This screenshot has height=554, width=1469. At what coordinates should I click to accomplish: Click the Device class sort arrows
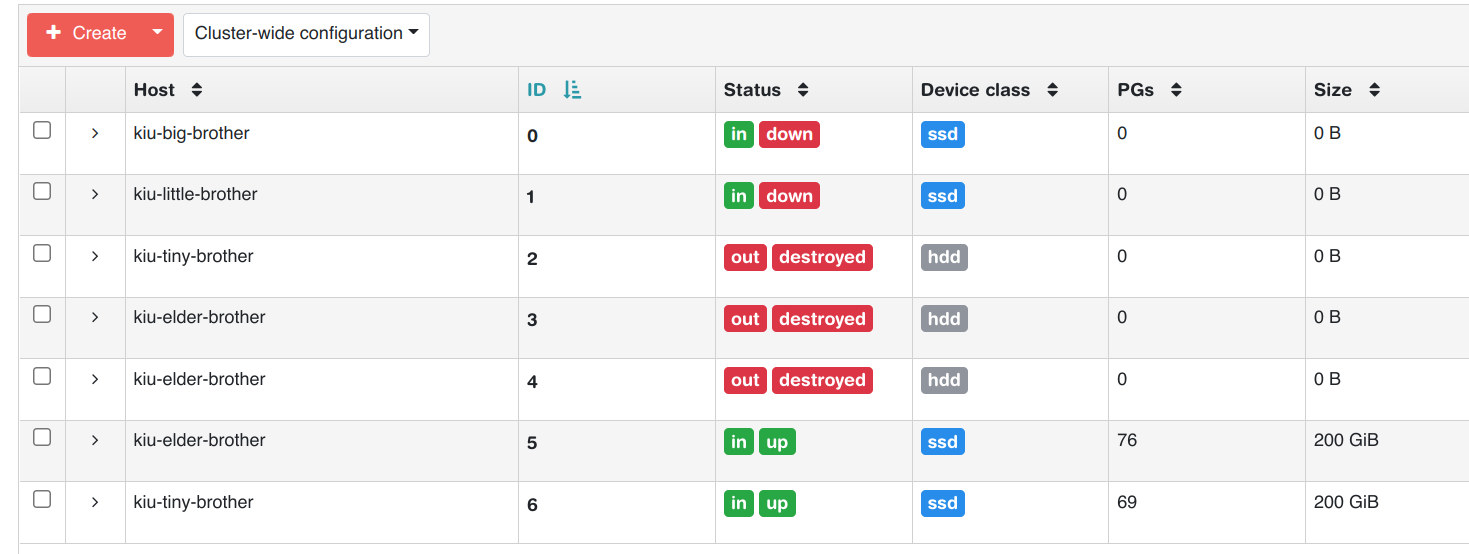click(1052, 90)
